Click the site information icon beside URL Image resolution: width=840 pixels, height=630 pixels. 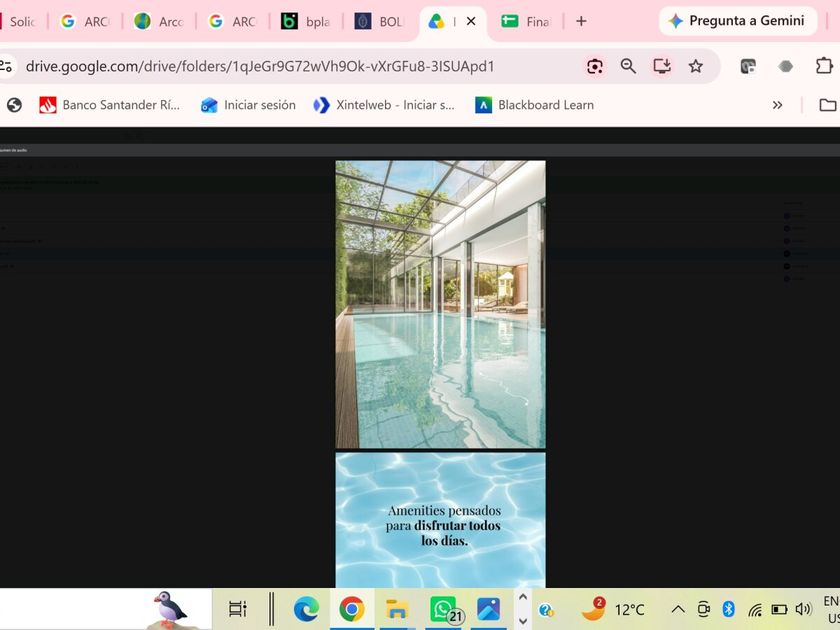coord(6,66)
